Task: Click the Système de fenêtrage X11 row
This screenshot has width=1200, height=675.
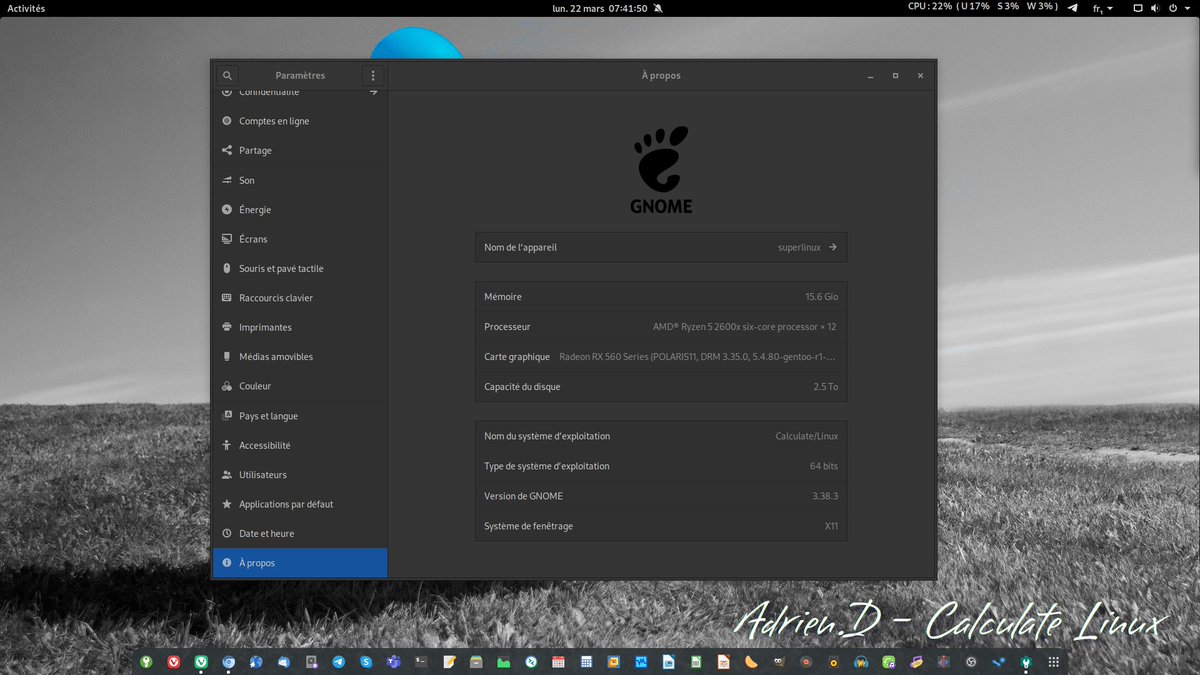Action: tap(661, 526)
